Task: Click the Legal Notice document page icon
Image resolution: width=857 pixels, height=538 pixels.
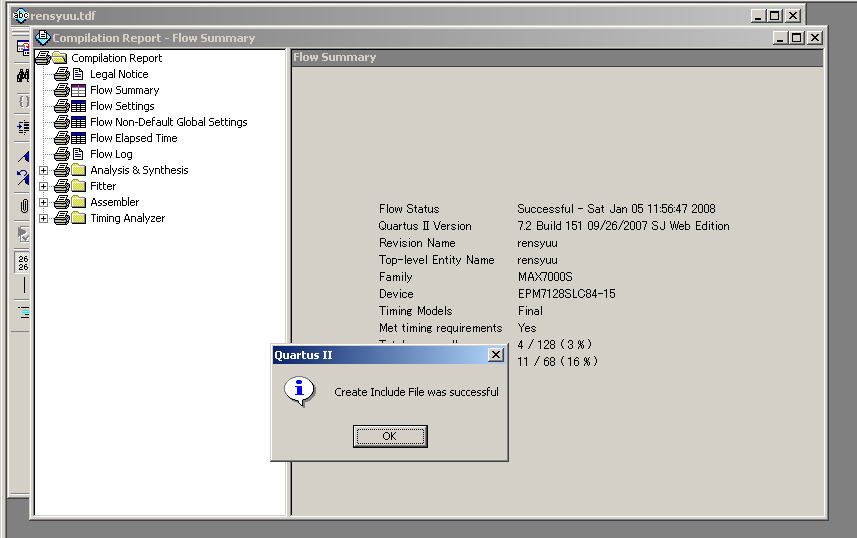Action: (x=78, y=74)
